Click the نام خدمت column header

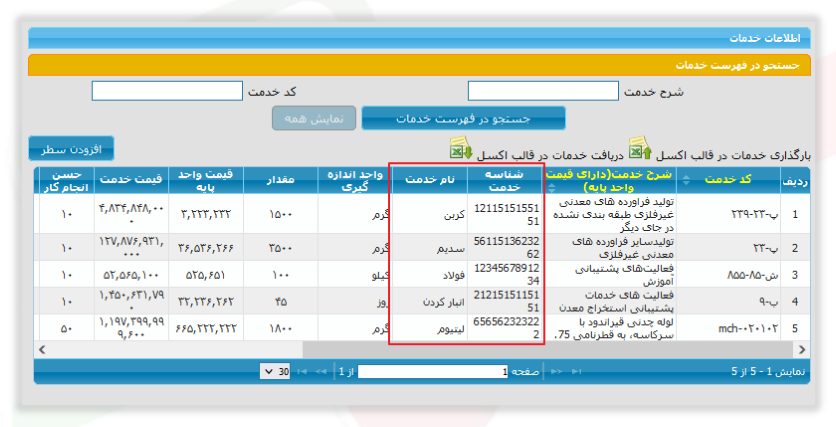tap(430, 180)
